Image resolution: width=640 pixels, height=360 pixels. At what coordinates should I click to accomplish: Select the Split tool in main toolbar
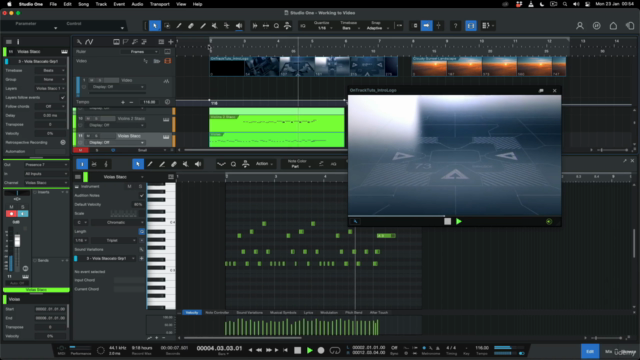point(179,26)
